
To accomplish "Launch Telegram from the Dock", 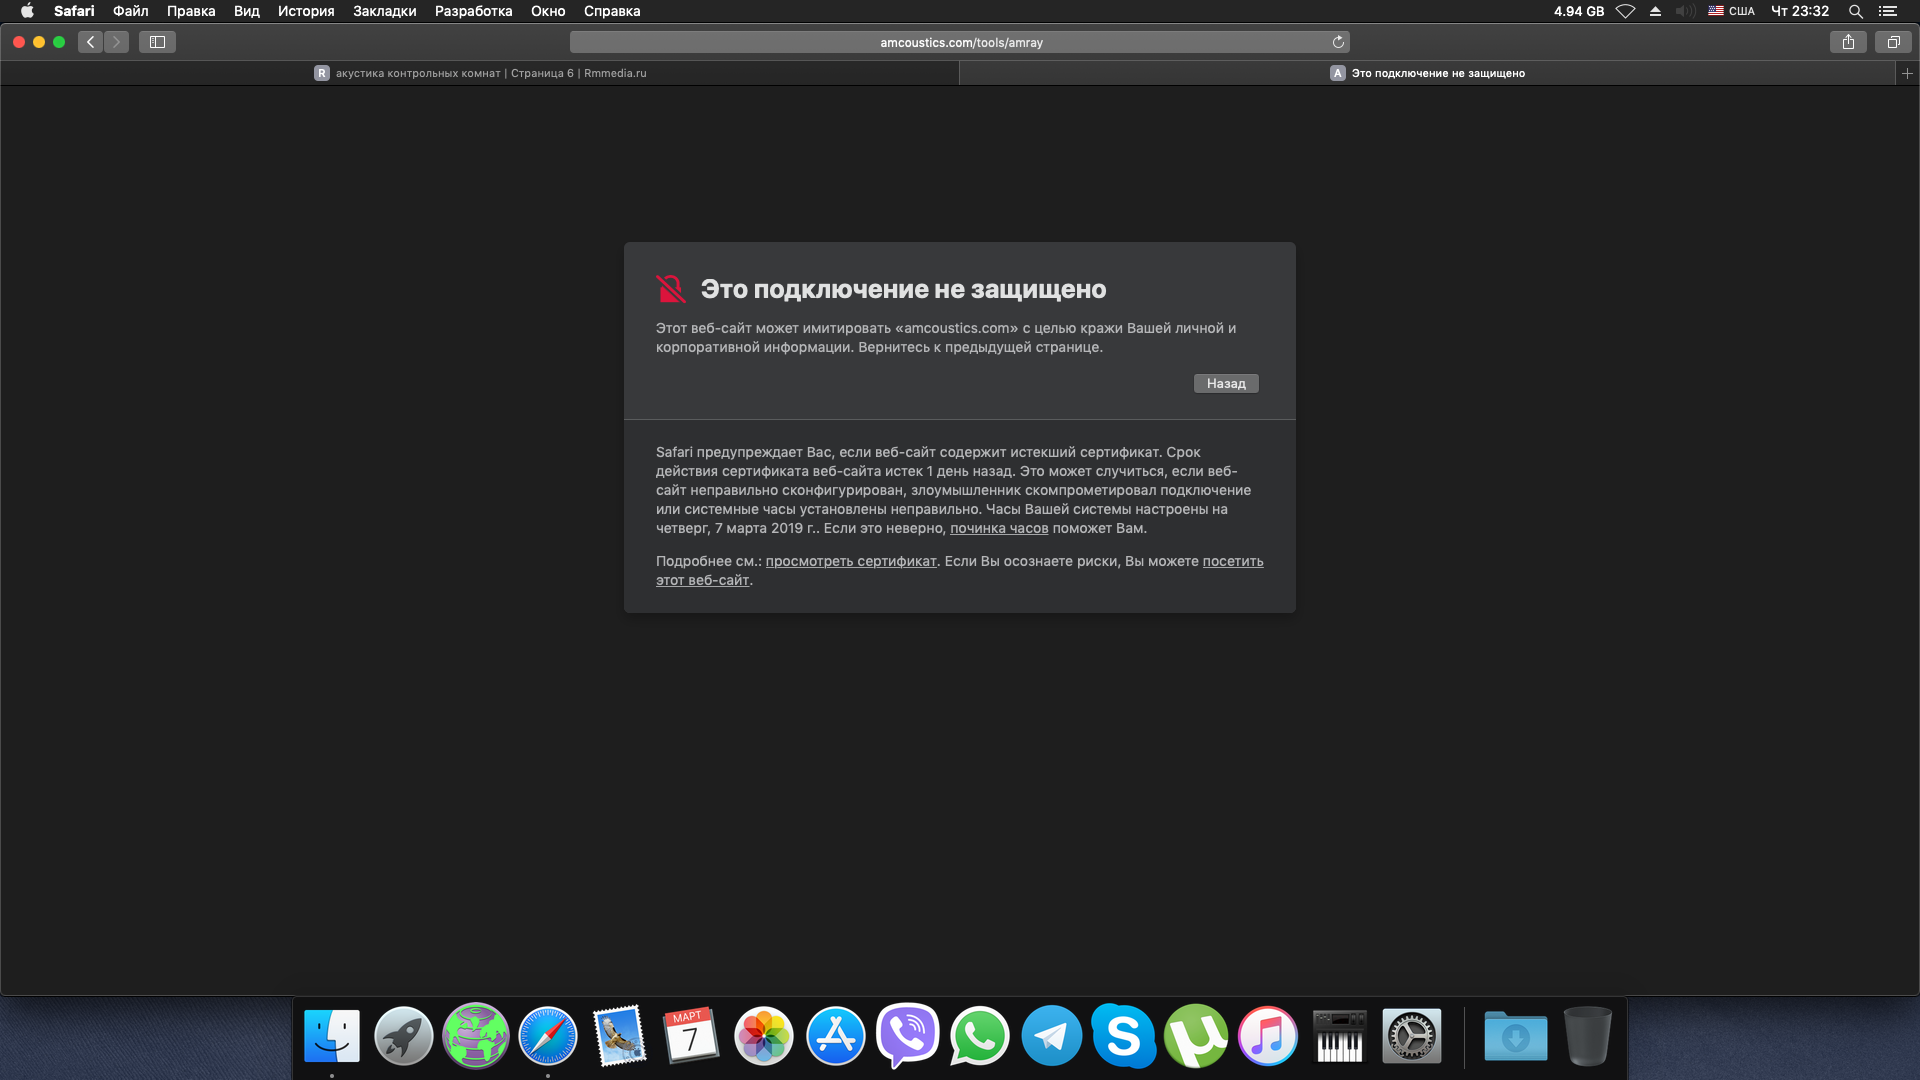I will 1051,1036.
